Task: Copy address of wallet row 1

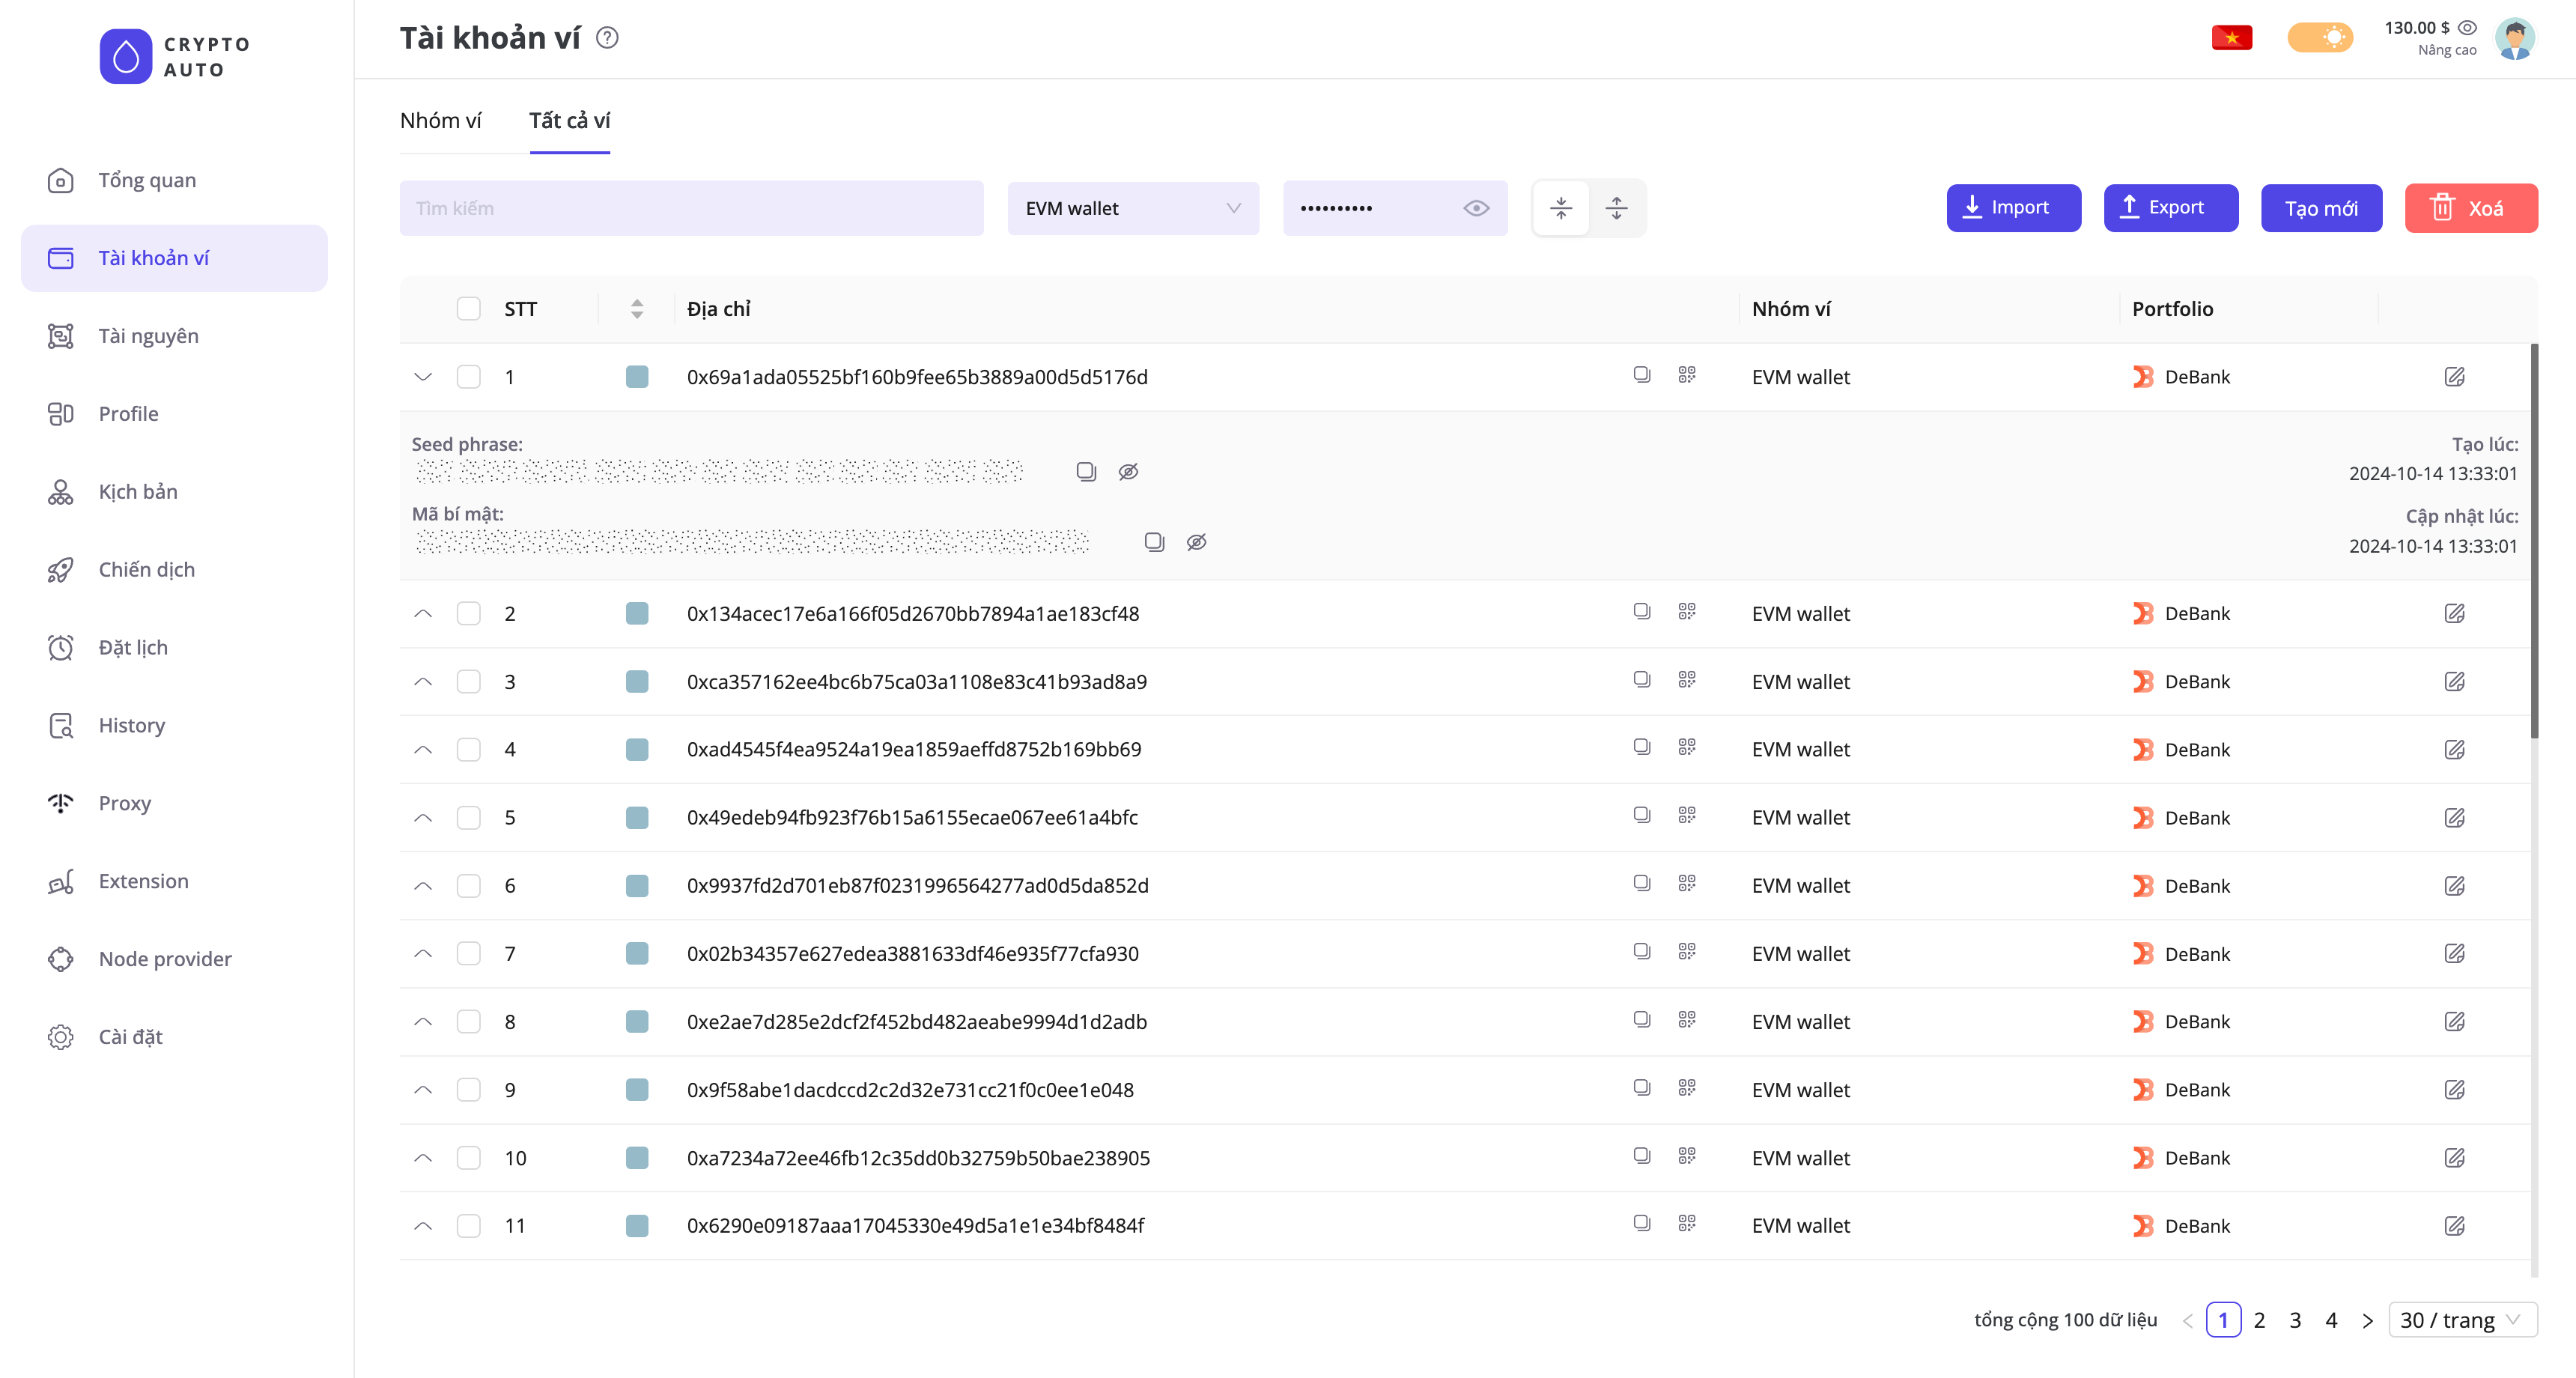Action: coord(1641,375)
